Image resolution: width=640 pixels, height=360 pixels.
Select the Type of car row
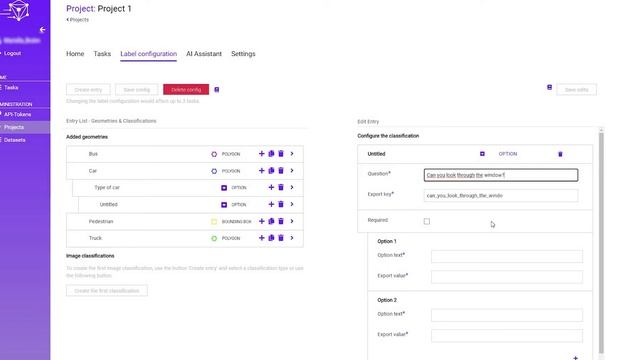coord(188,187)
